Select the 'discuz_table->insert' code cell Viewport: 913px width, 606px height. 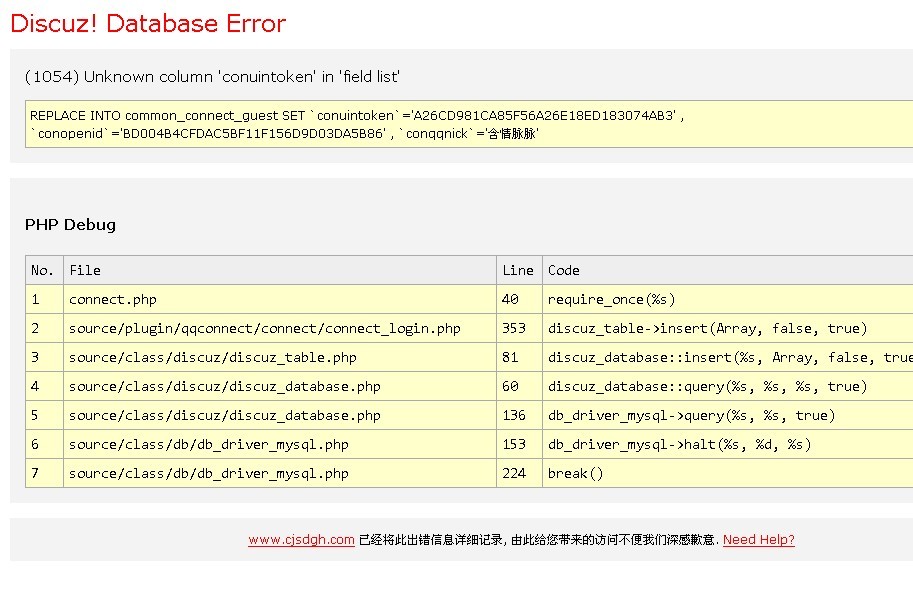tap(728, 328)
